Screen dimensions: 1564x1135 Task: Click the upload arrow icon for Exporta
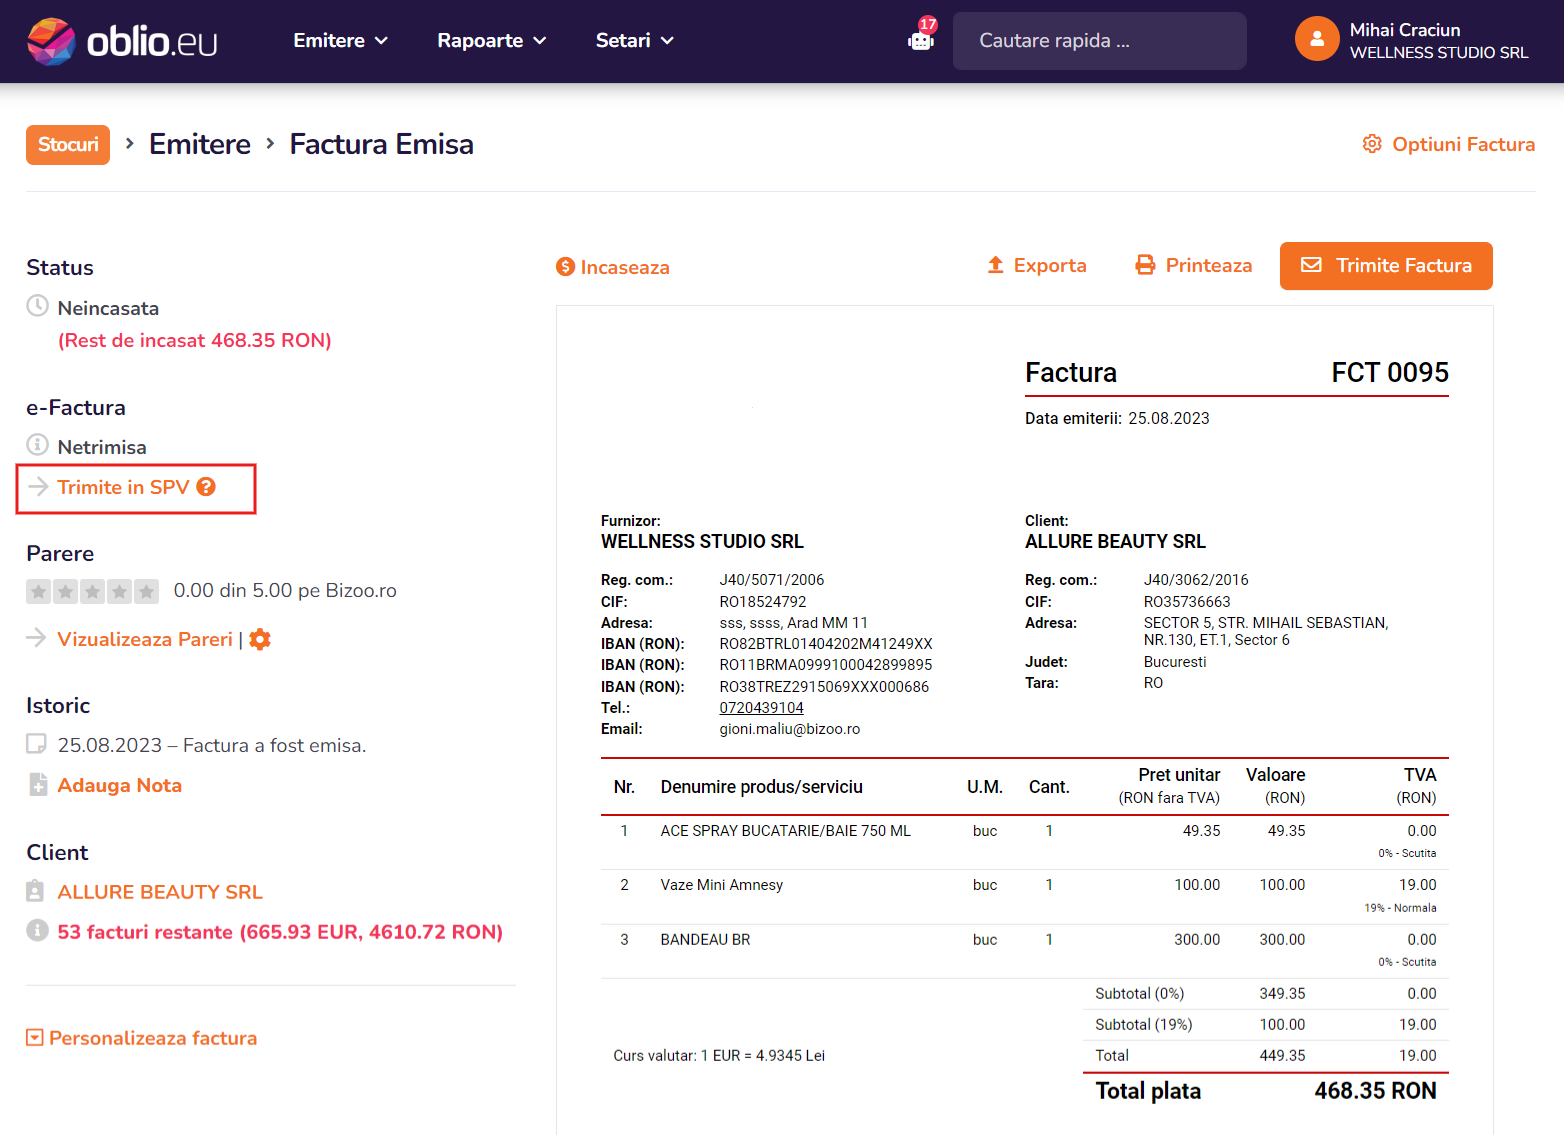point(995,265)
